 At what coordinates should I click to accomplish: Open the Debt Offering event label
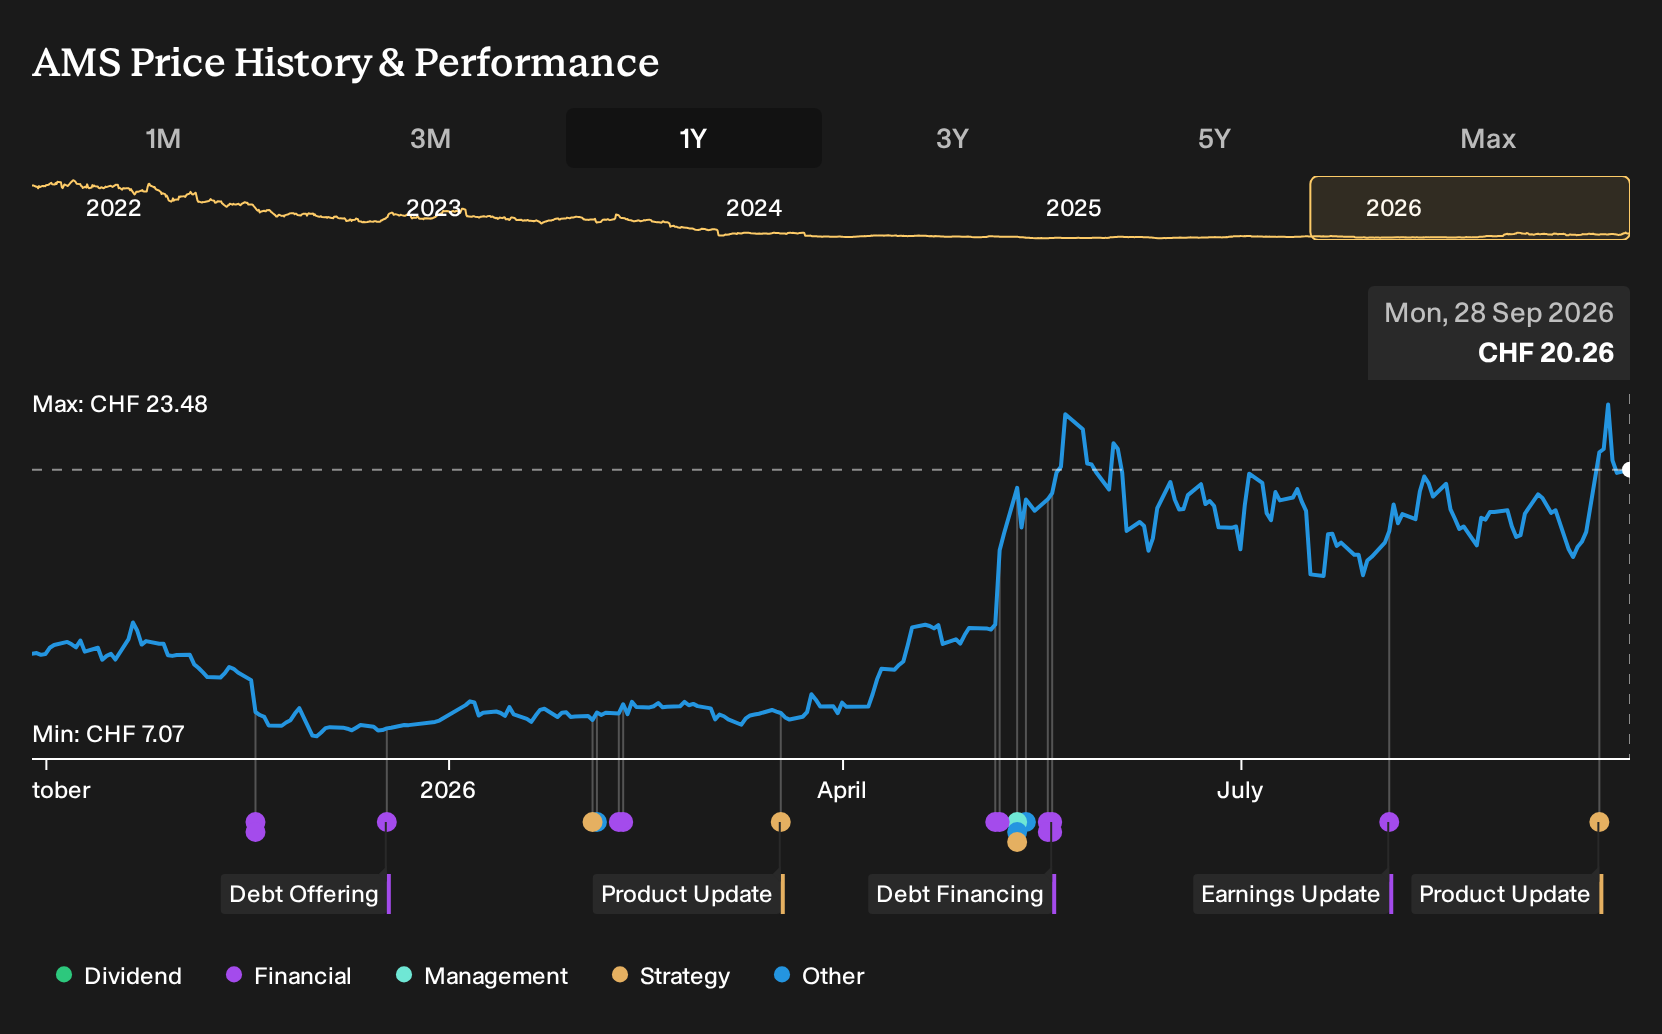[x=305, y=894]
